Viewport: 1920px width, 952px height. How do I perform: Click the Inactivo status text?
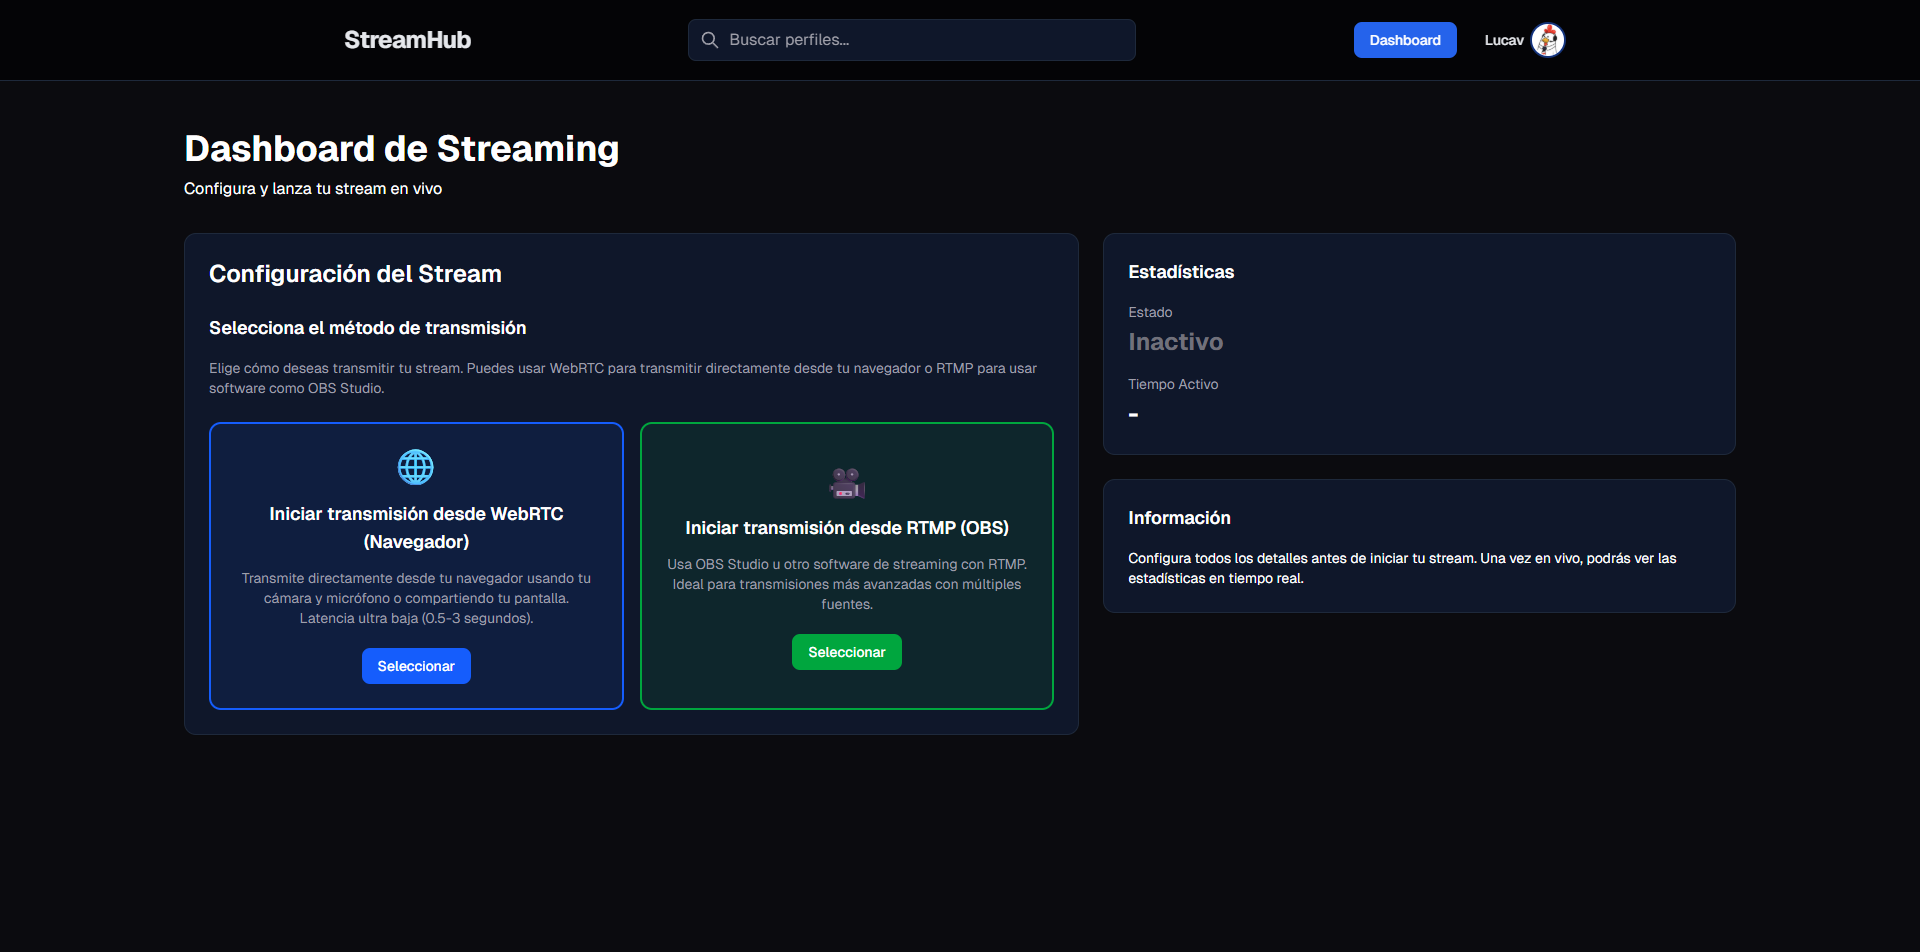(1175, 342)
